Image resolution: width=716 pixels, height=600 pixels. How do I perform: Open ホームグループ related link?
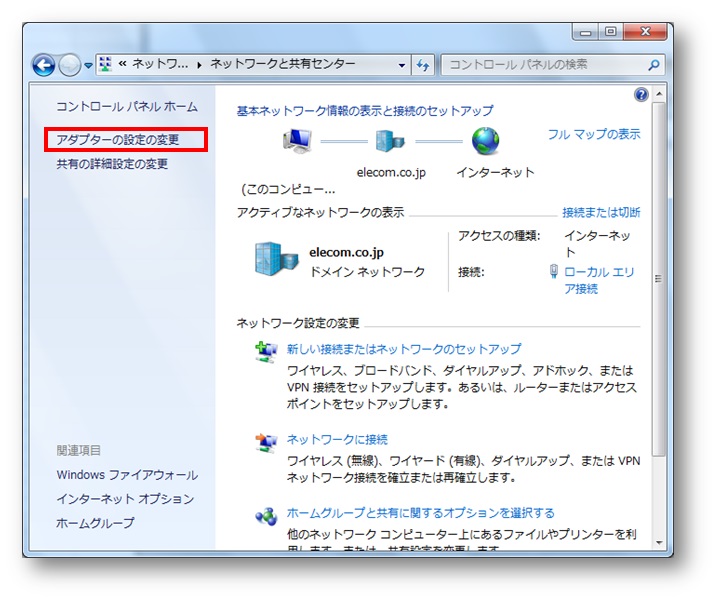[x=95, y=523]
